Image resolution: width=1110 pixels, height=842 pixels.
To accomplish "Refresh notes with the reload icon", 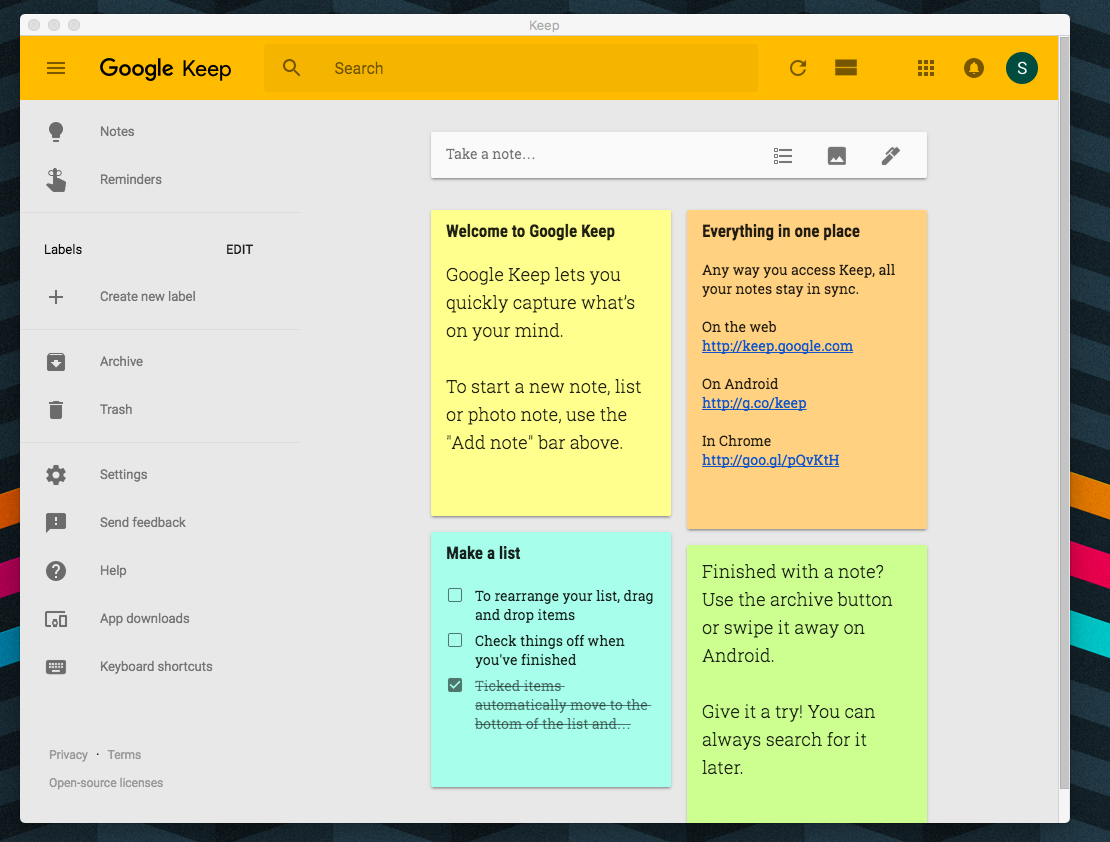I will 798,68.
